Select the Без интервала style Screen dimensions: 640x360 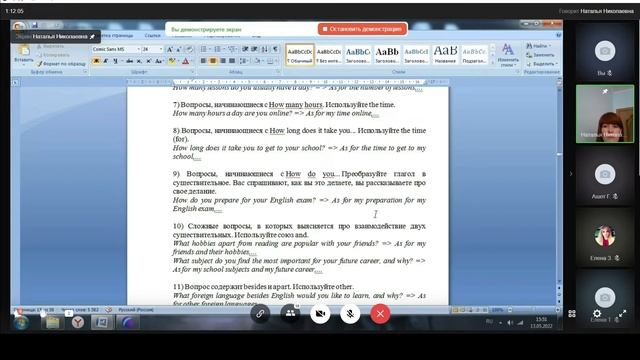click(329, 55)
